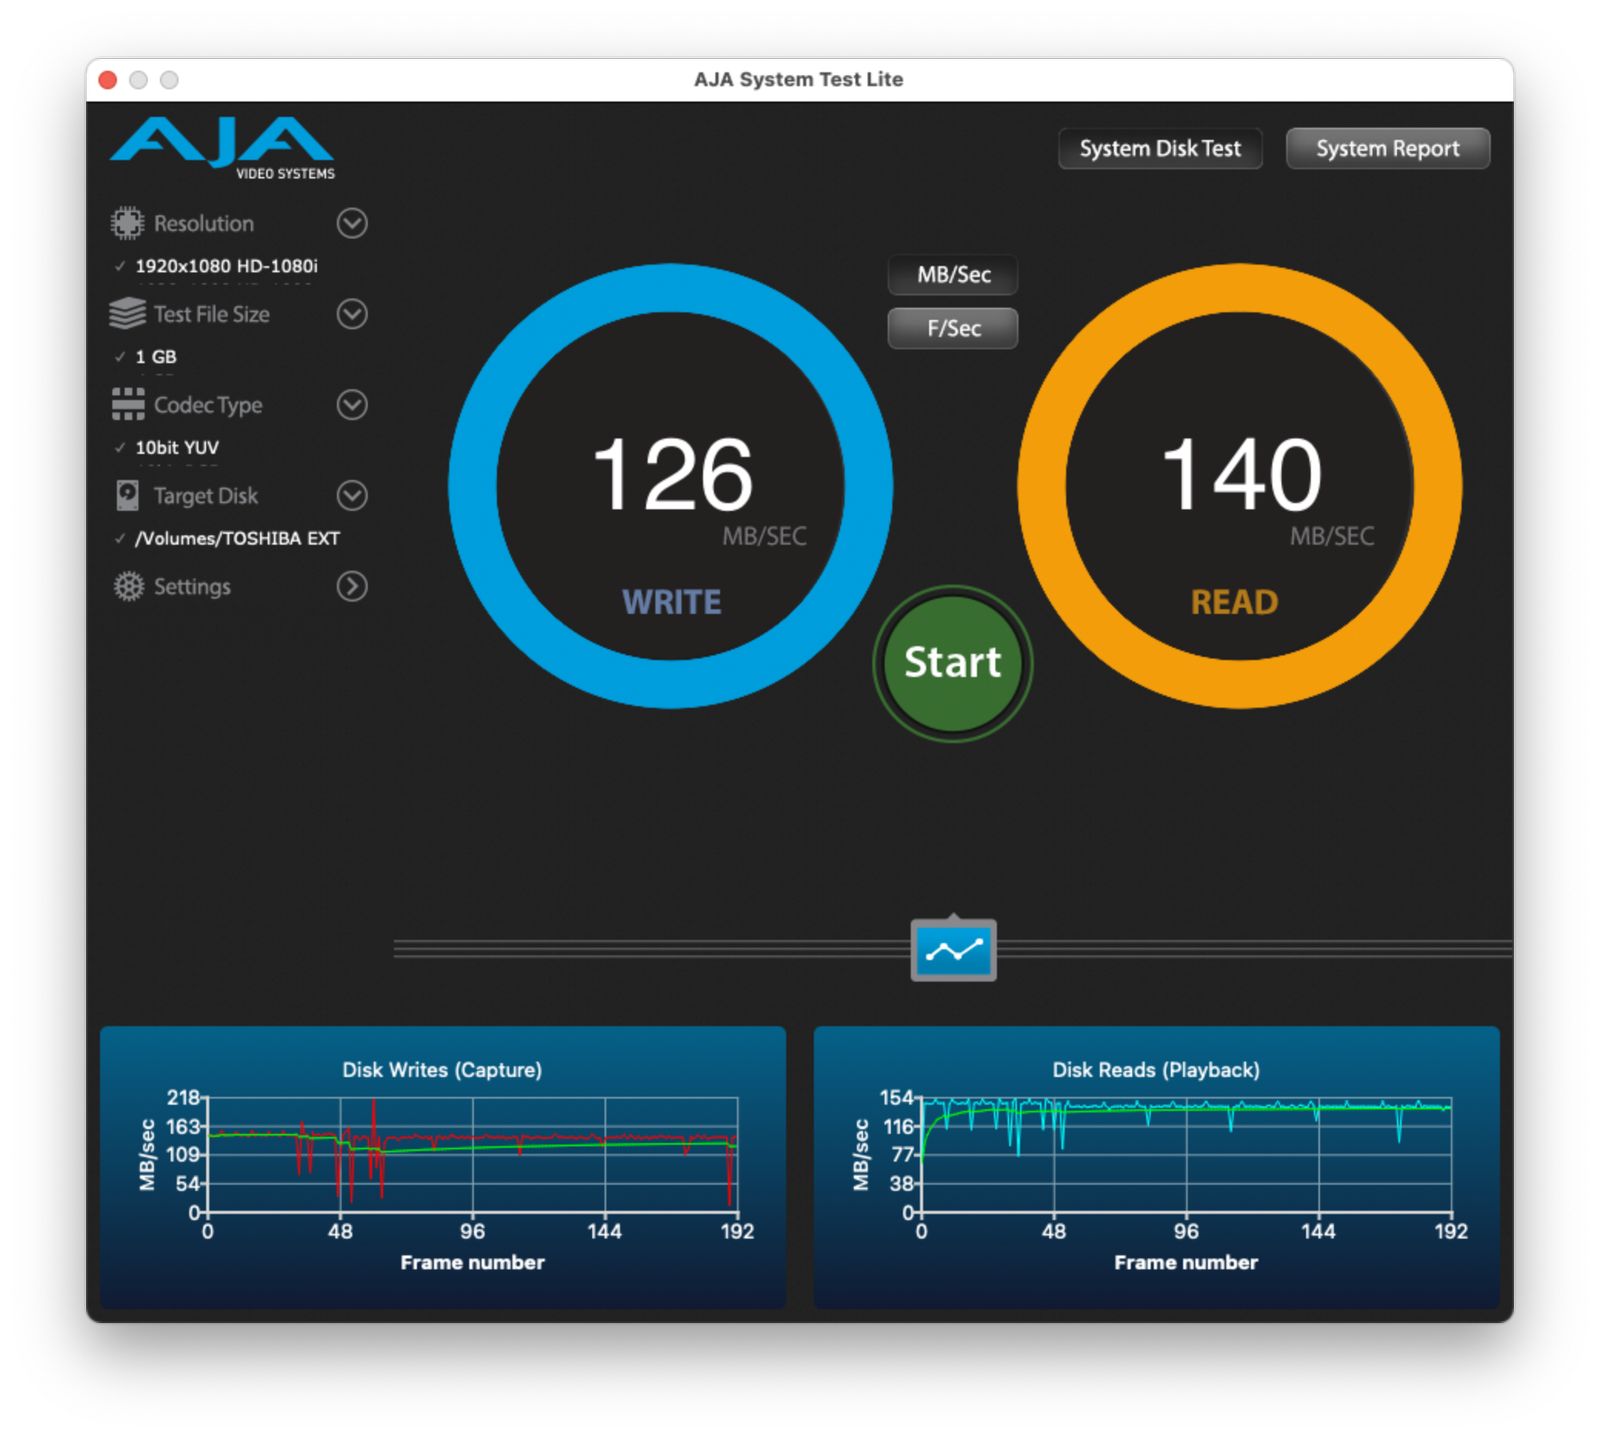Click the Test File Size stack icon
This screenshot has height=1437, width=1600.
coord(127,314)
